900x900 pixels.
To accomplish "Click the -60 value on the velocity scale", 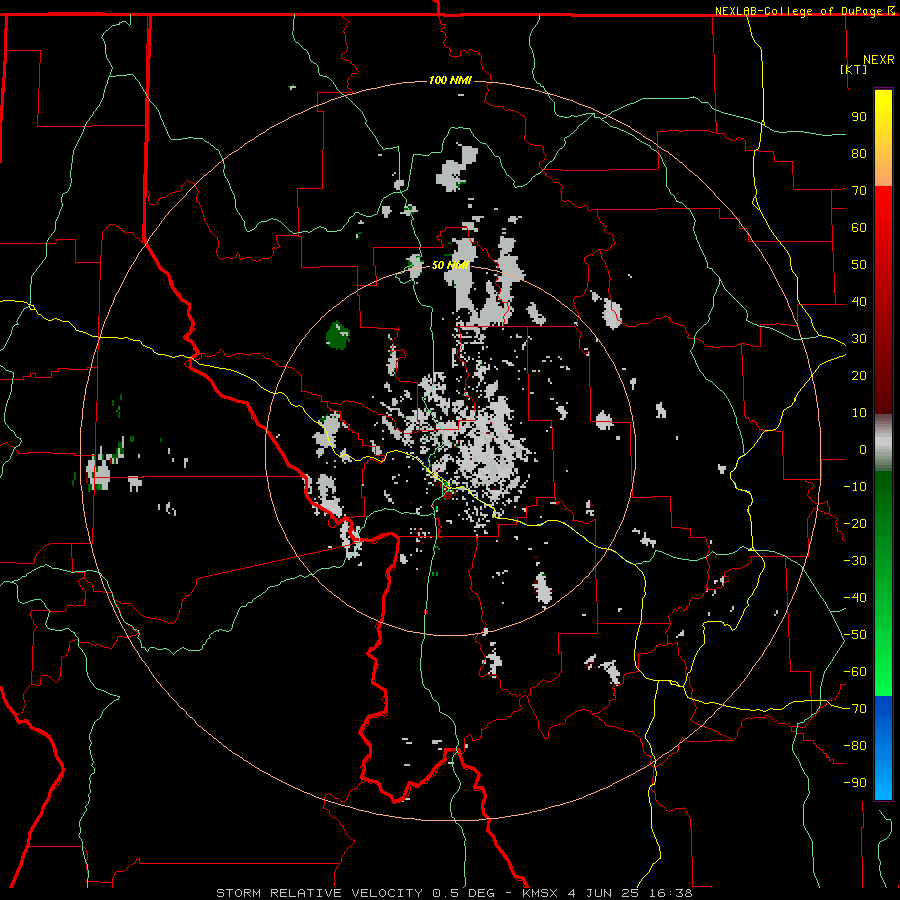I will [855, 672].
